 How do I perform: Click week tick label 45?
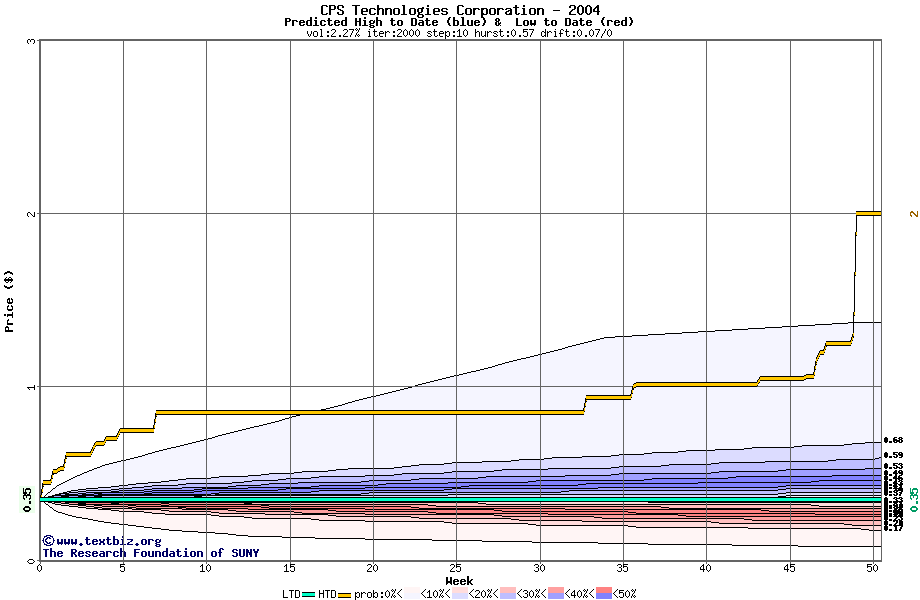tap(789, 568)
